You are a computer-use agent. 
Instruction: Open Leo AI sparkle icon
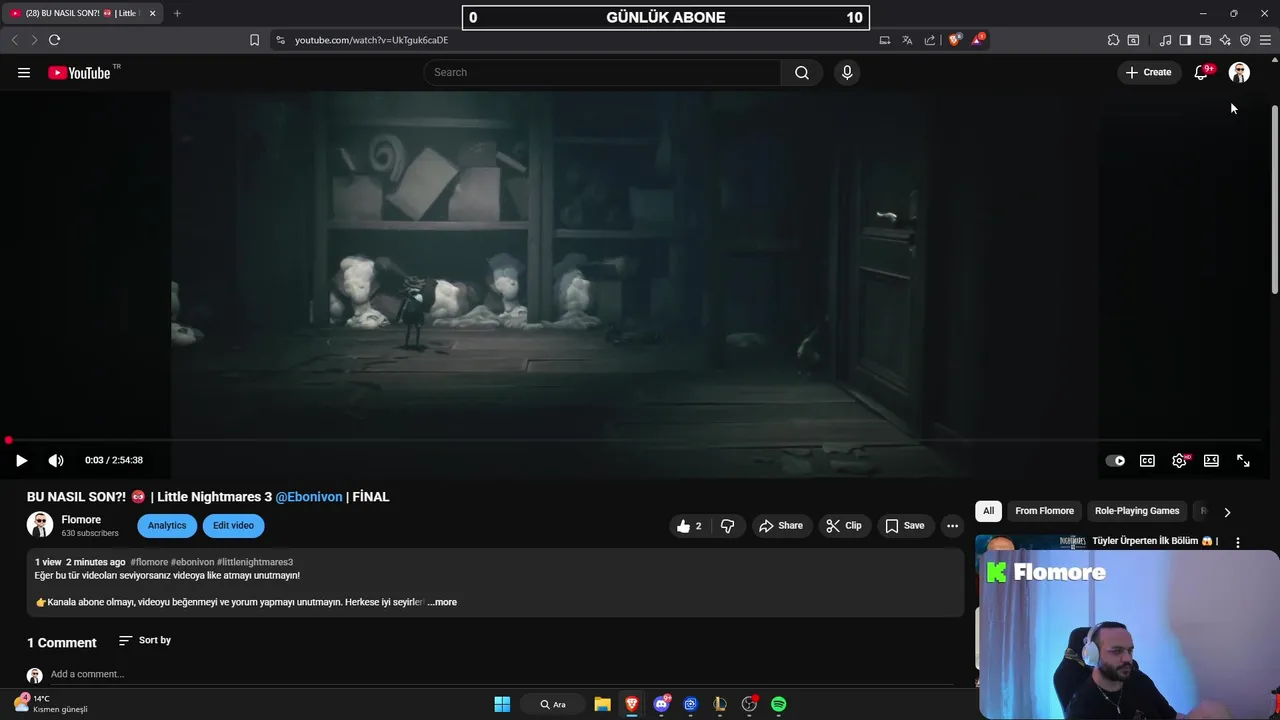click(x=1225, y=40)
